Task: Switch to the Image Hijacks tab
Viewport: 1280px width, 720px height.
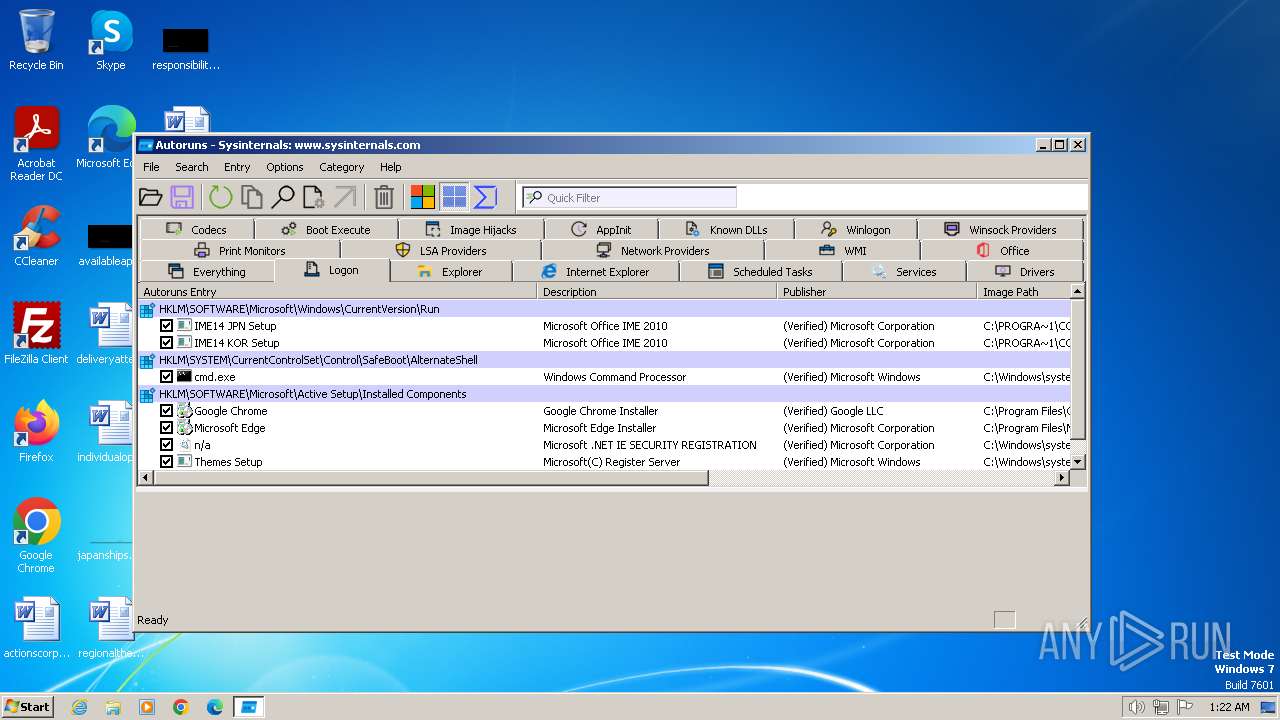Action: 471,229
